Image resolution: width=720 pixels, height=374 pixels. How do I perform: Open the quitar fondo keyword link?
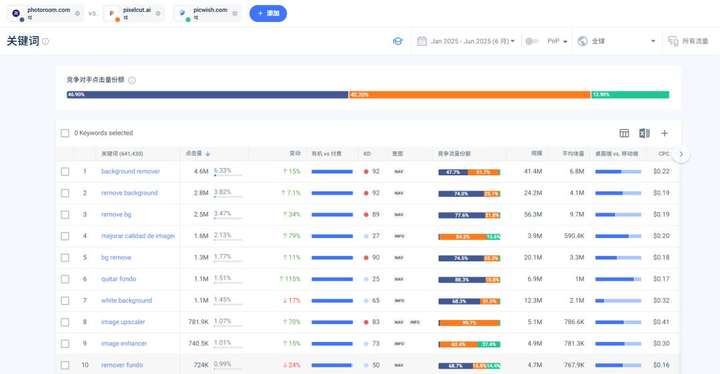pyautogui.click(x=118, y=279)
